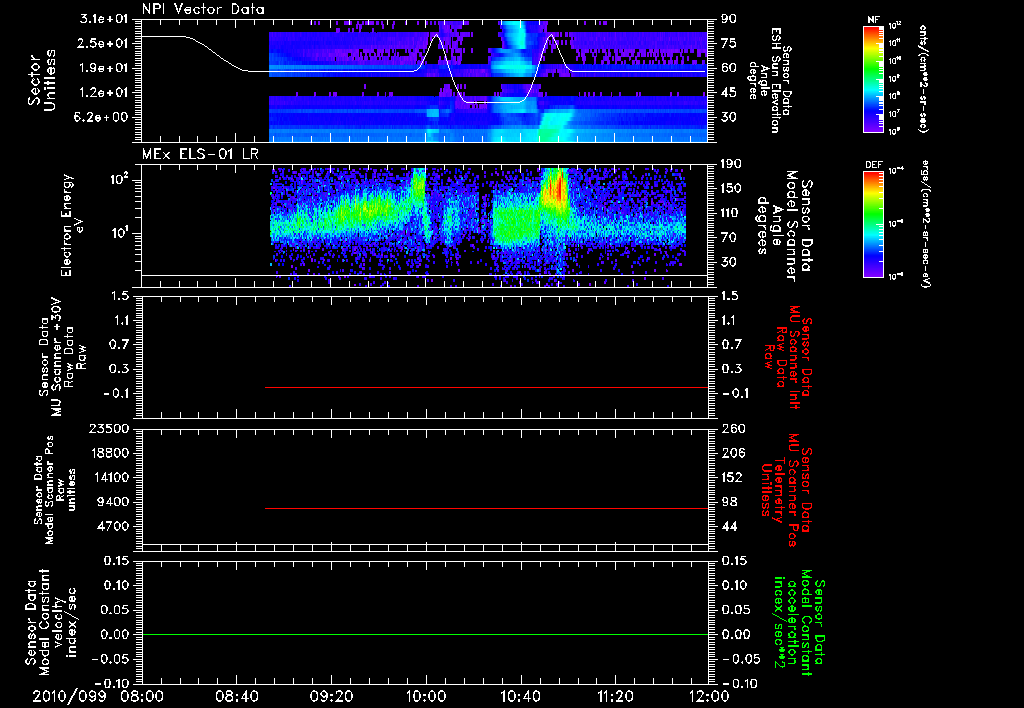This screenshot has width=1024, height=708.
Task: Click the DEF color bar title
Action: 873,165
